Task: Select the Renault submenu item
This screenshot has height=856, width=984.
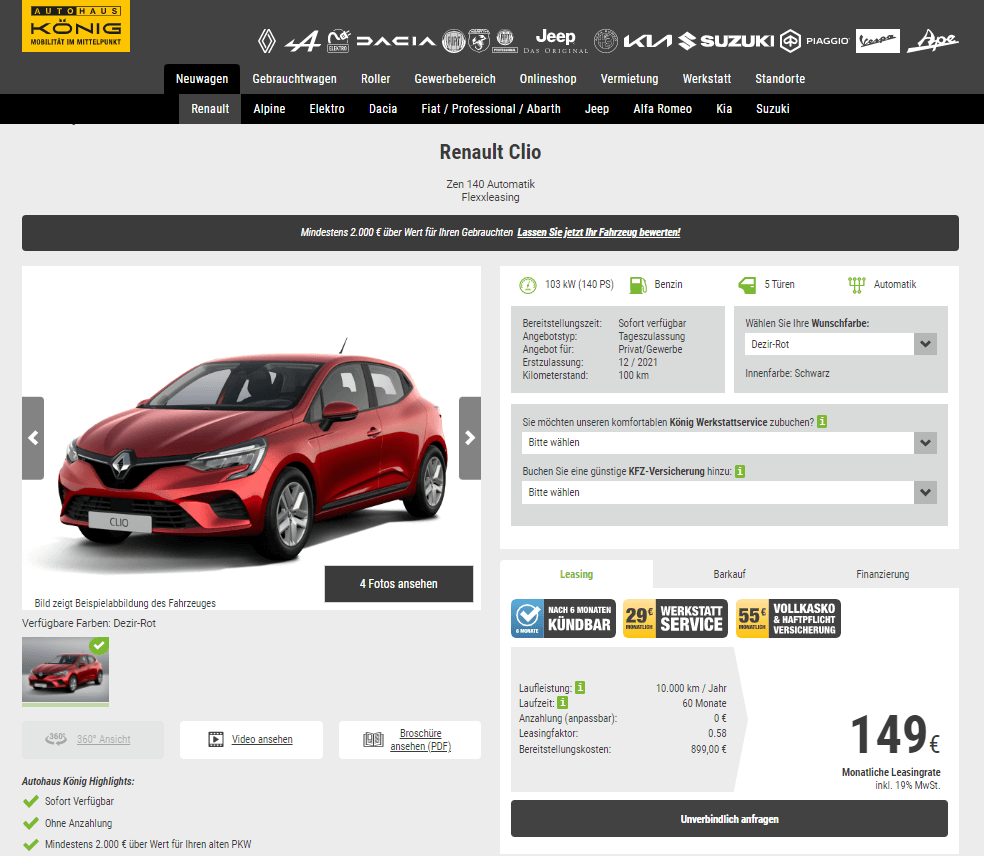Action: (x=210, y=109)
